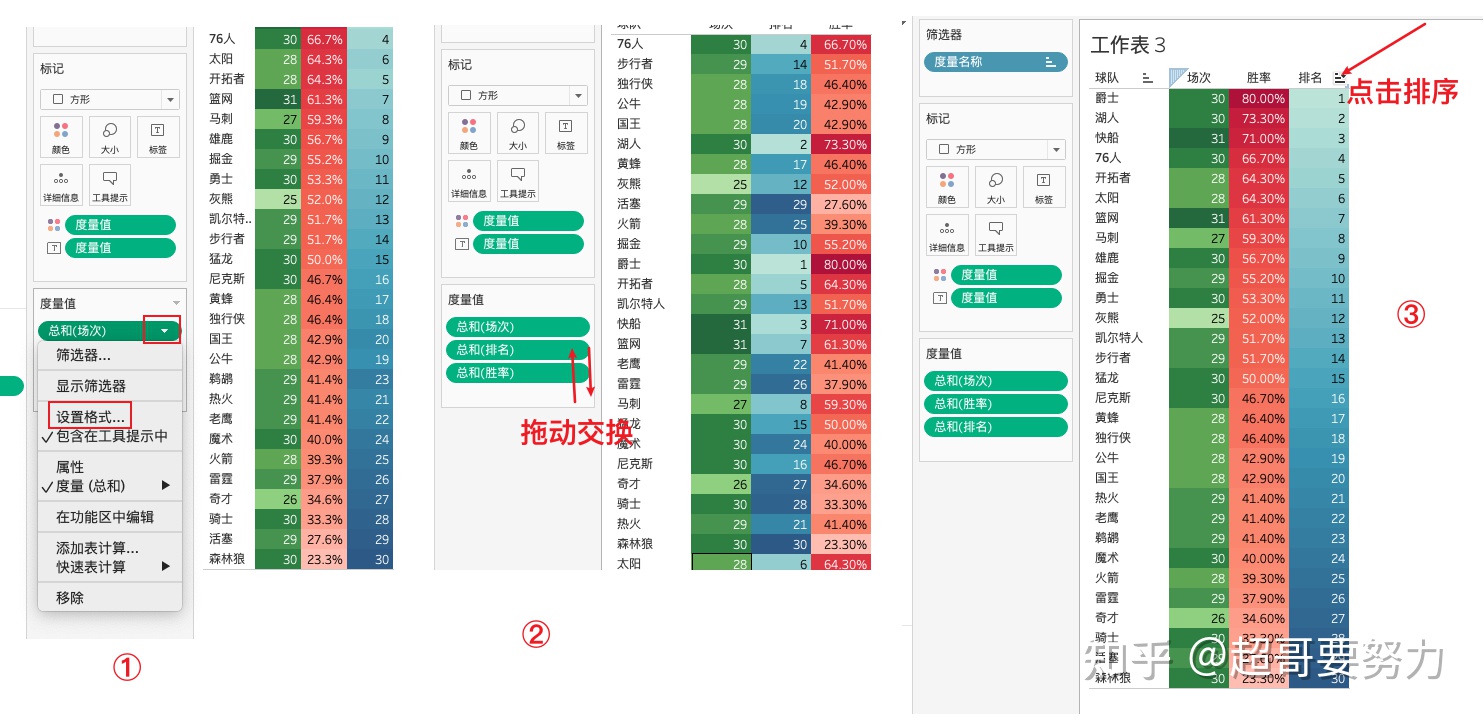Screen dimensions: 1484x720
Task: Open the 工具提示 tooltip card beside 工作表 3
Action: click(996, 235)
